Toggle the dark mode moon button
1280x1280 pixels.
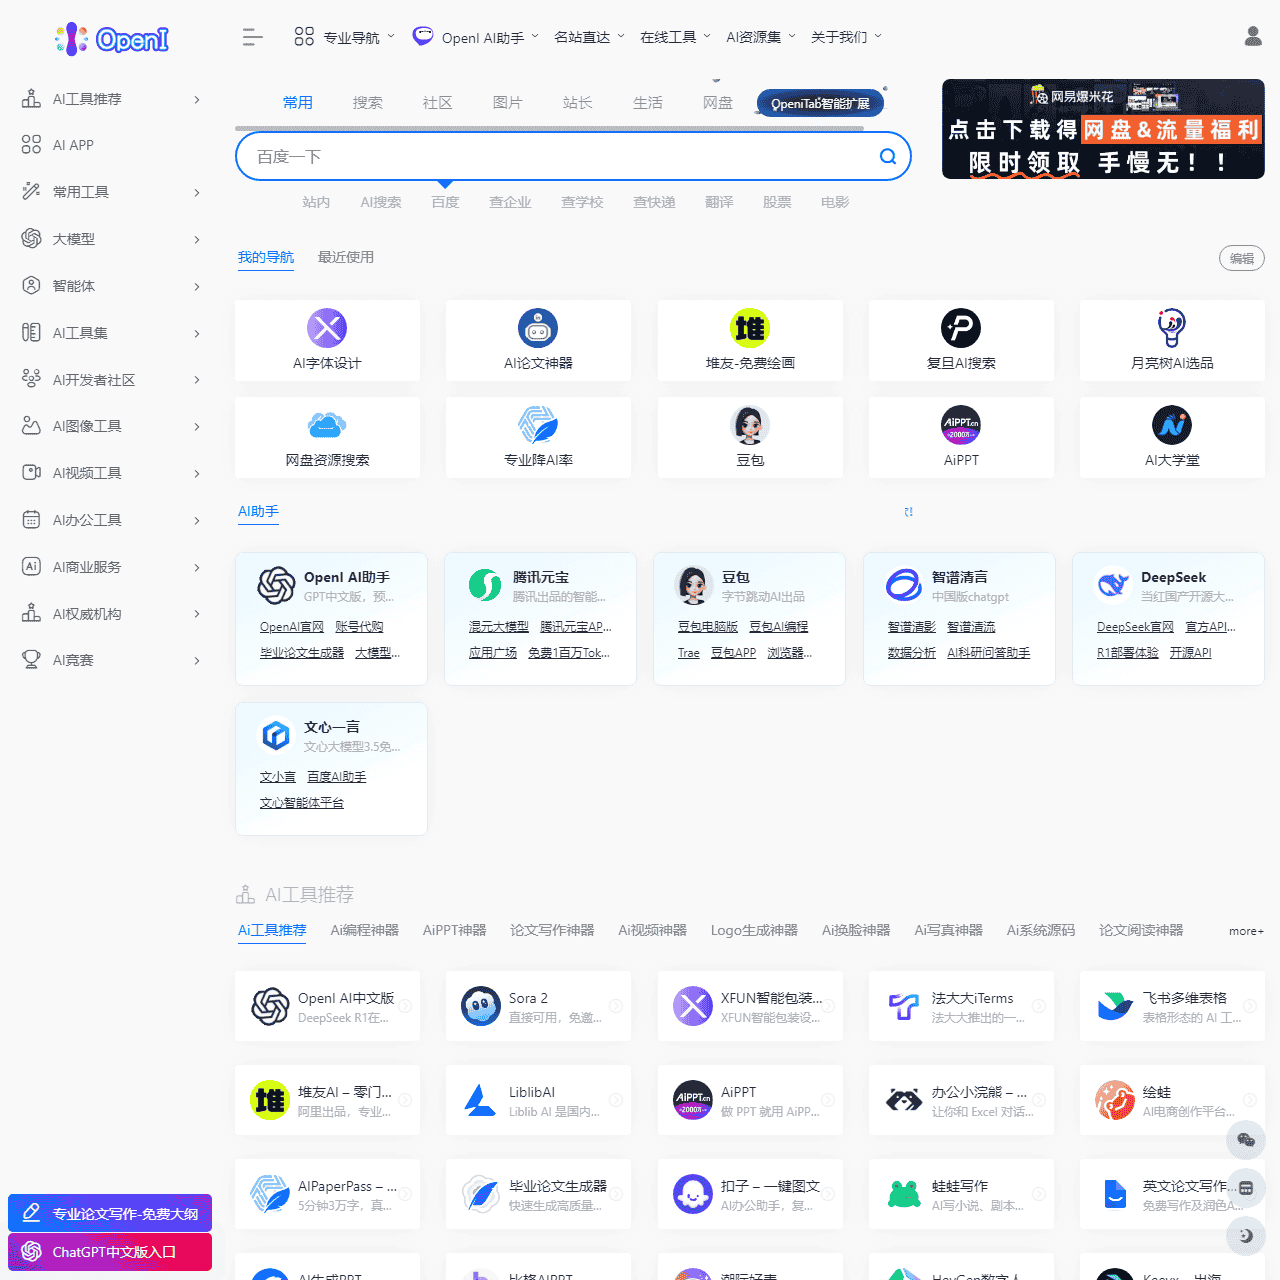[x=1245, y=1236]
